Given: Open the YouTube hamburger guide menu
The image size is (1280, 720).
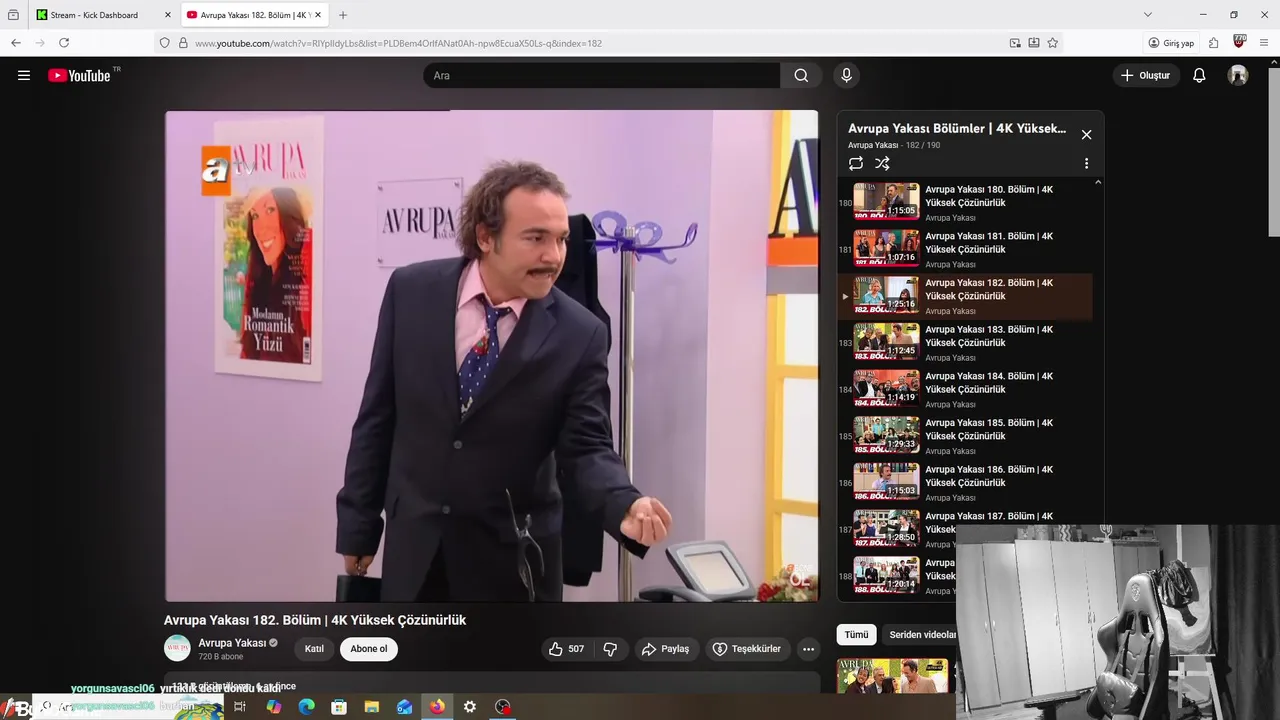Looking at the screenshot, I should pos(24,75).
